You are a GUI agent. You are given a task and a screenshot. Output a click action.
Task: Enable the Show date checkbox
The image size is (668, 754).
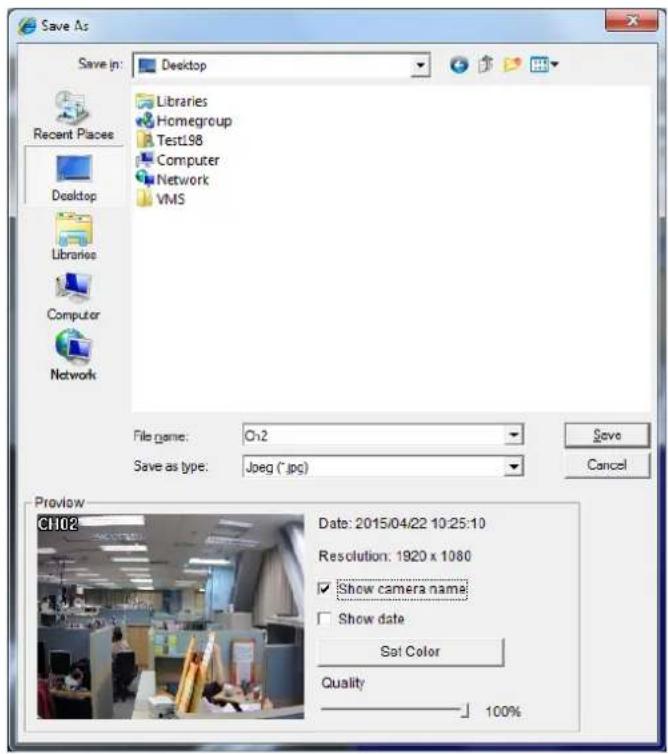click(x=325, y=618)
